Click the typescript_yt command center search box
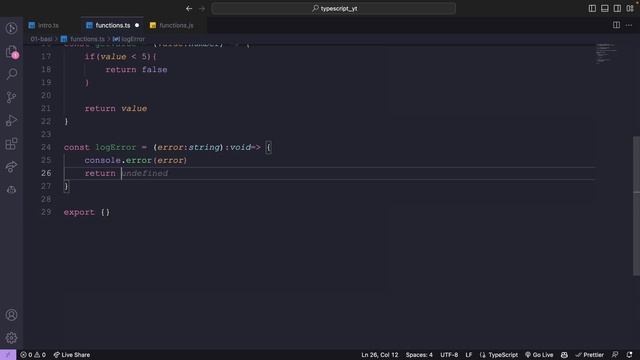This screenshot has height=360, width=640. coord(333,8)
